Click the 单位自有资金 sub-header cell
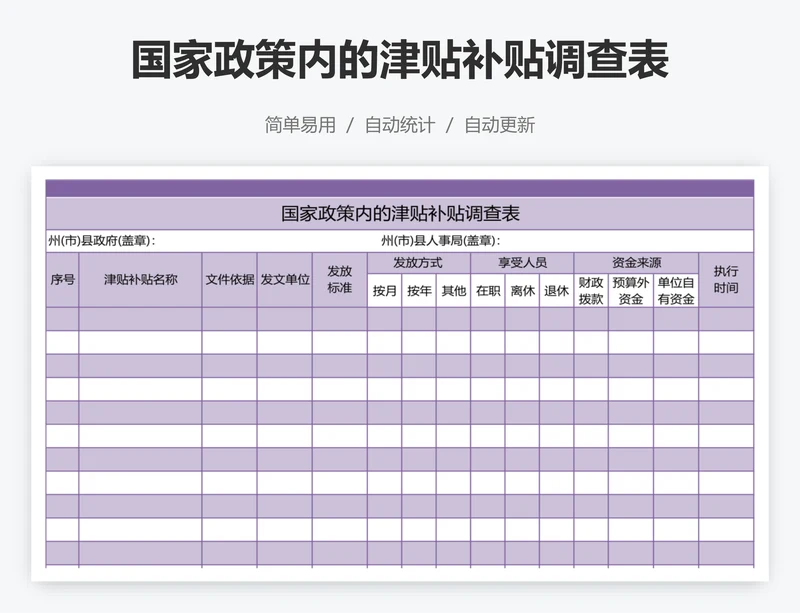This screenshot has width=800, height=613. (676, 290)
